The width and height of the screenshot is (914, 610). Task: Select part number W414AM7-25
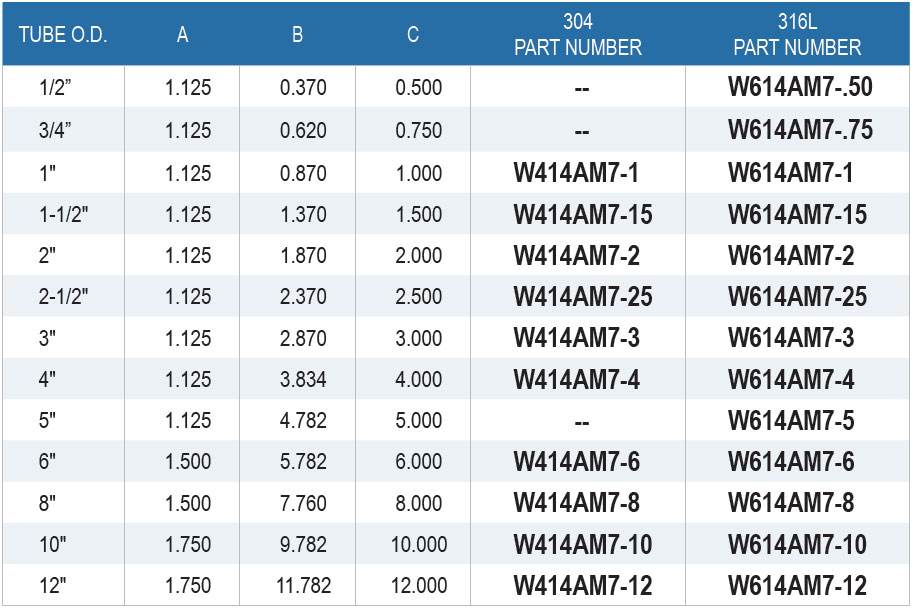click(x=582, y=296)
